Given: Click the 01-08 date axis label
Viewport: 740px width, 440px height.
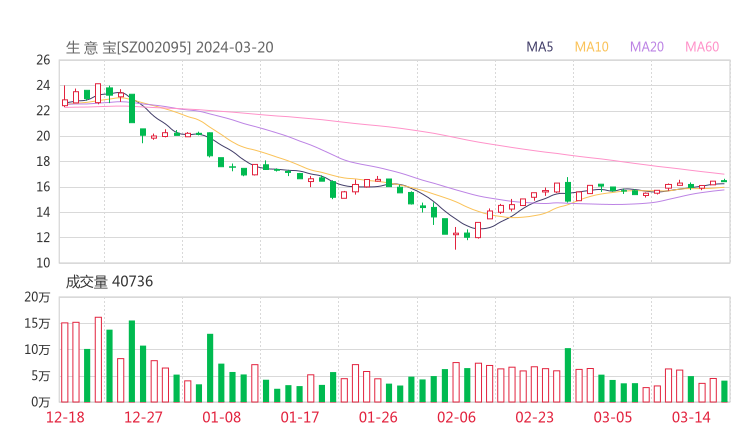Looking at the screenshot, I should [x=221, y=417].
